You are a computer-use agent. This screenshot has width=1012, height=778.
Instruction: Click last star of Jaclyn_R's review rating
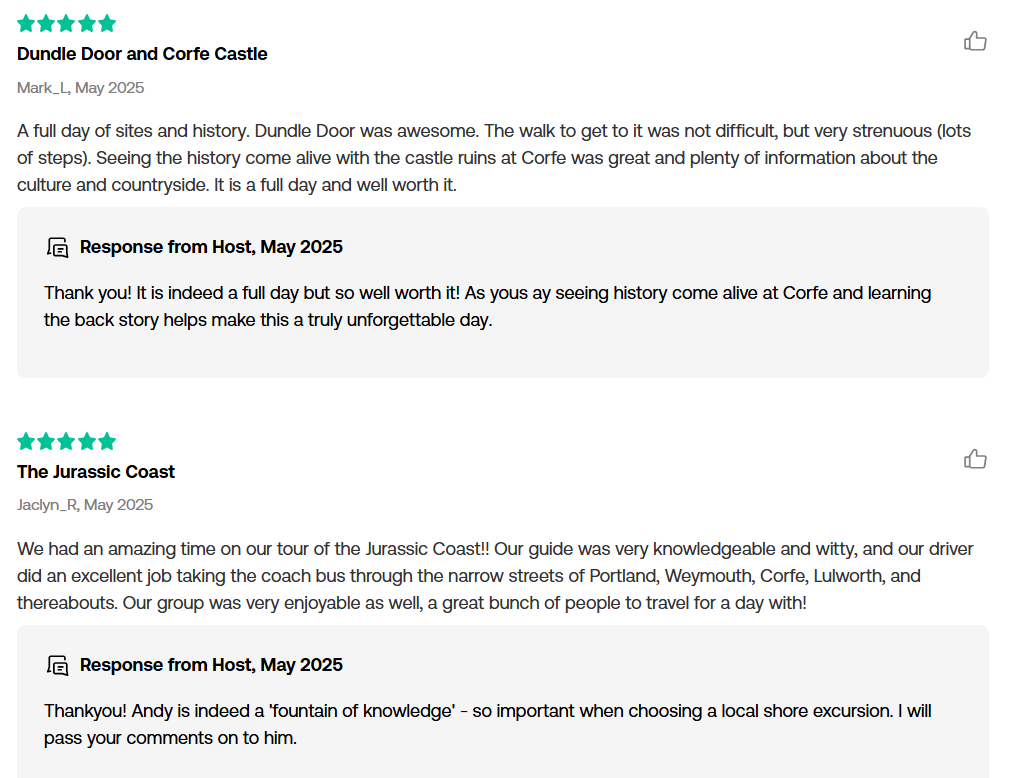[x=107, y=442]
